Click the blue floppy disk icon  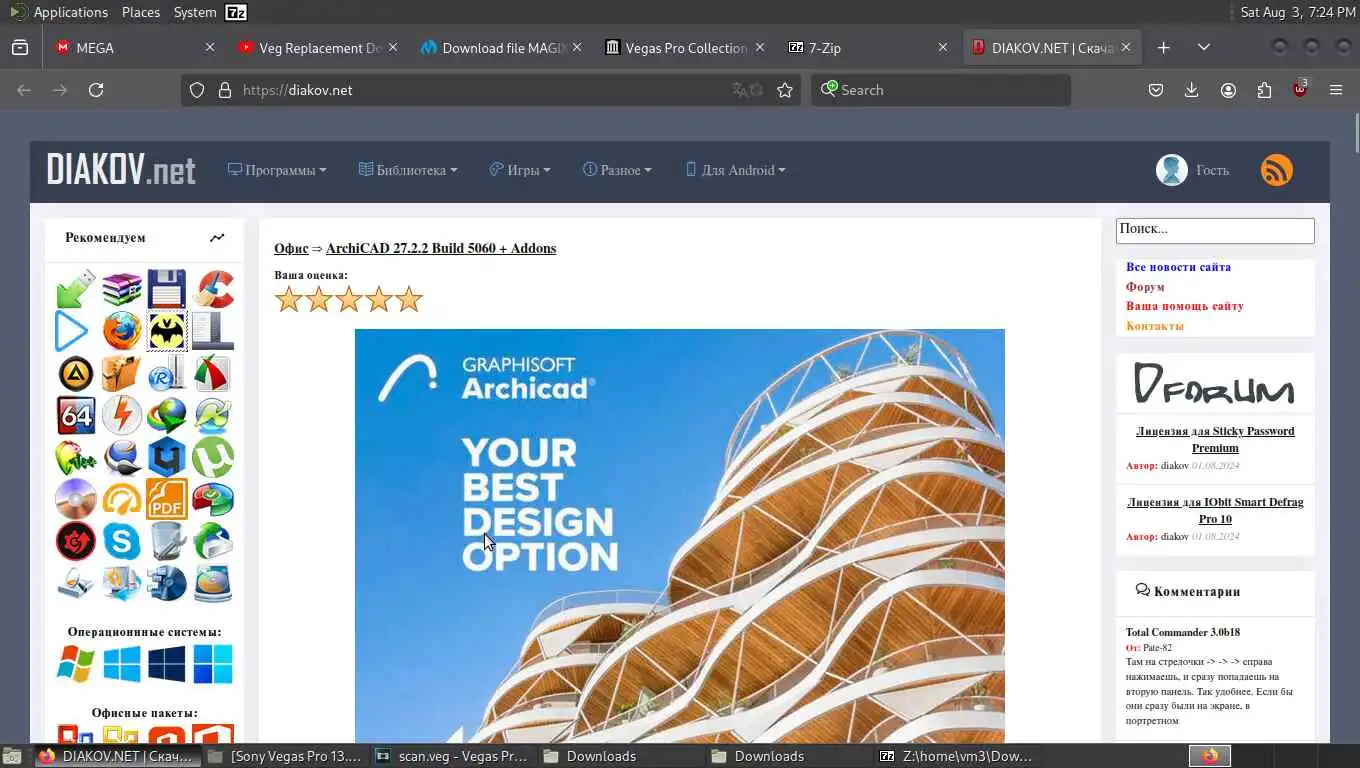click(x=167, y=289)
